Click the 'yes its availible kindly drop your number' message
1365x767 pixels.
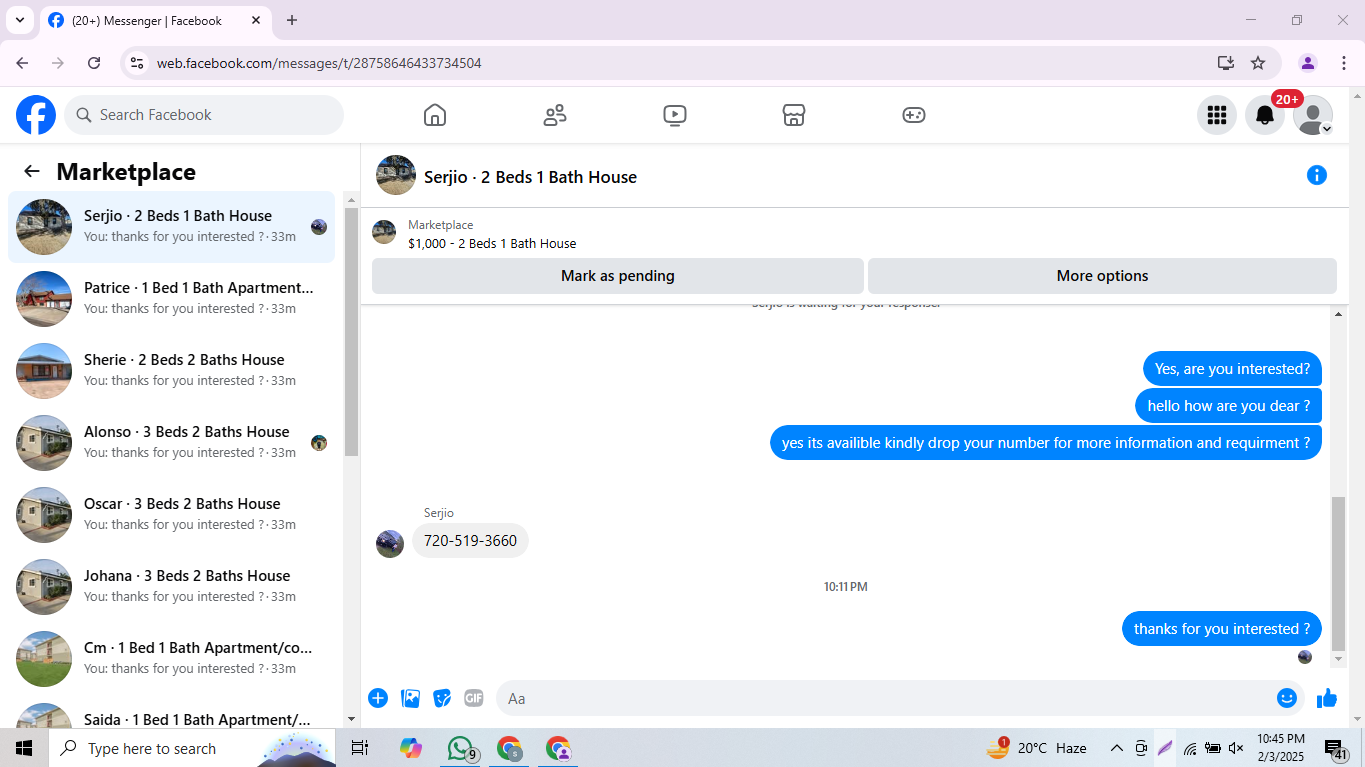1046,443
